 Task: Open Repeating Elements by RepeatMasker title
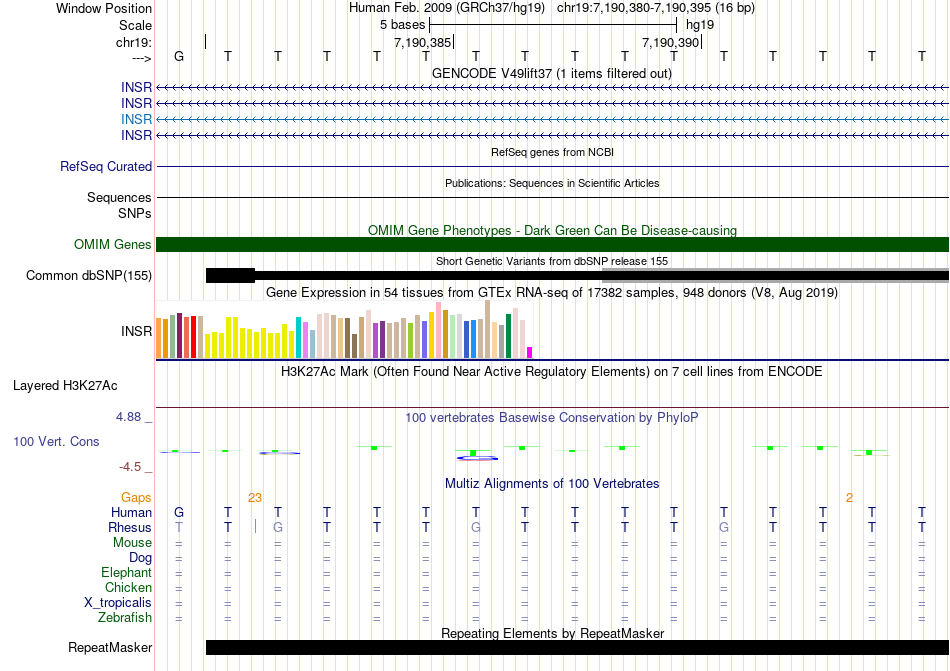point(553,633)
